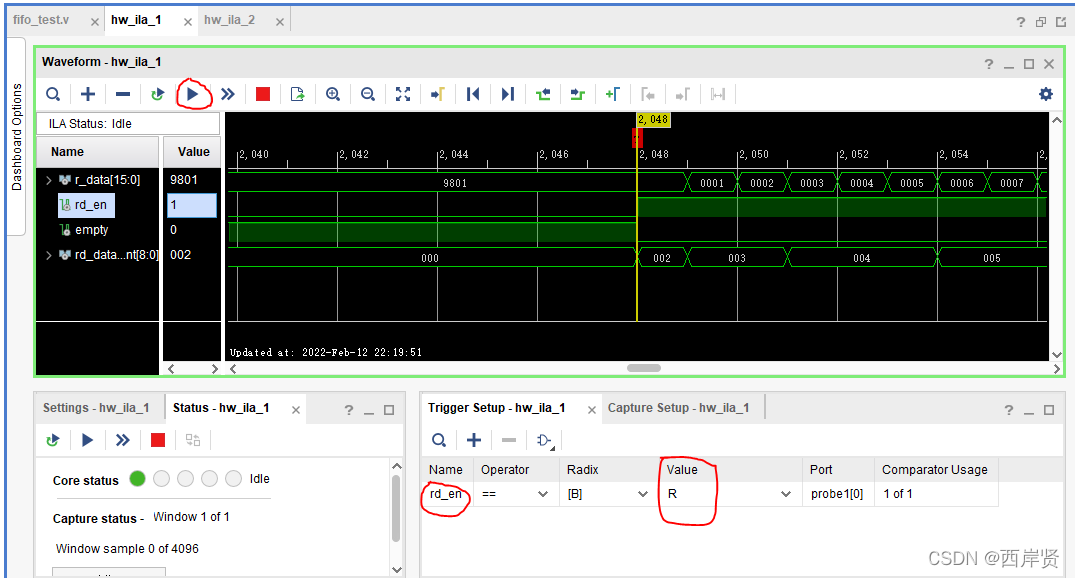Zoom out of the waveform
The image size is (1075, 578).
368,95
